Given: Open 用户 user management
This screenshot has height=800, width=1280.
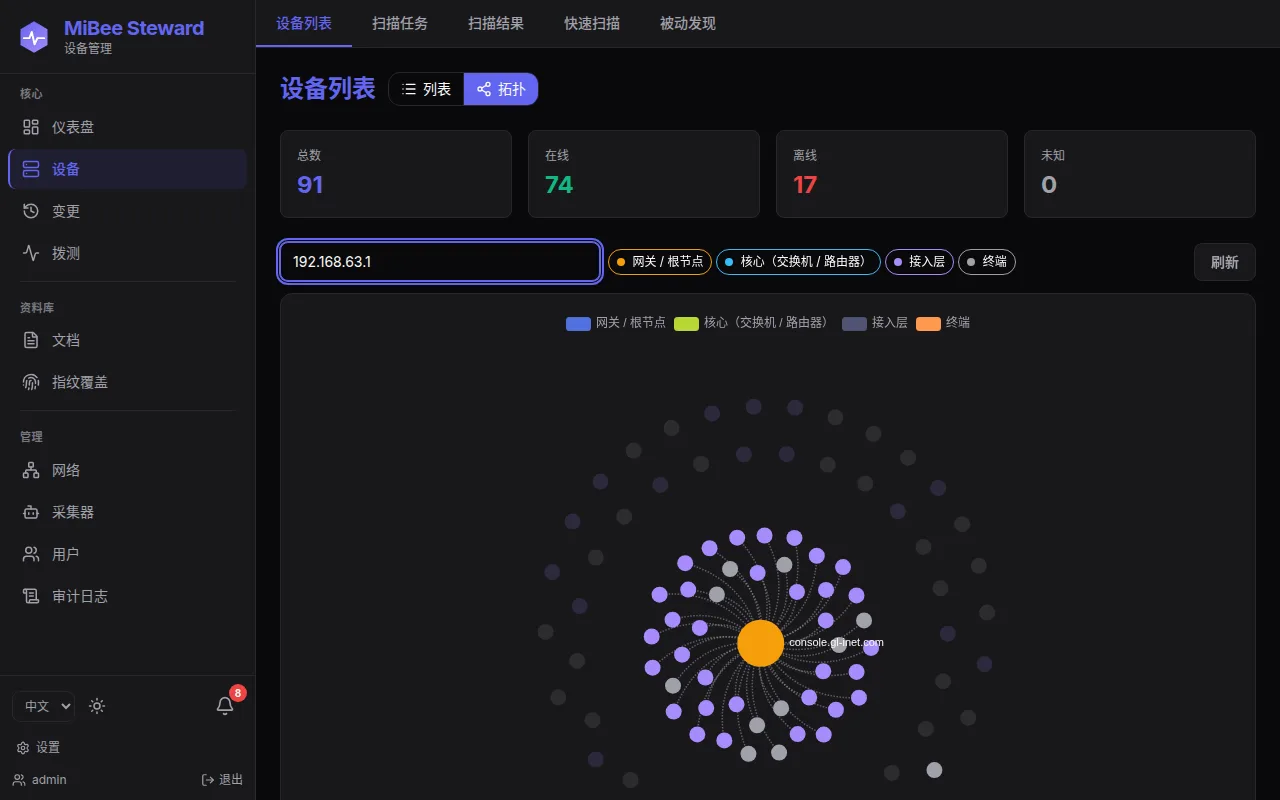Looking at the screenshot, I should 127,554.
